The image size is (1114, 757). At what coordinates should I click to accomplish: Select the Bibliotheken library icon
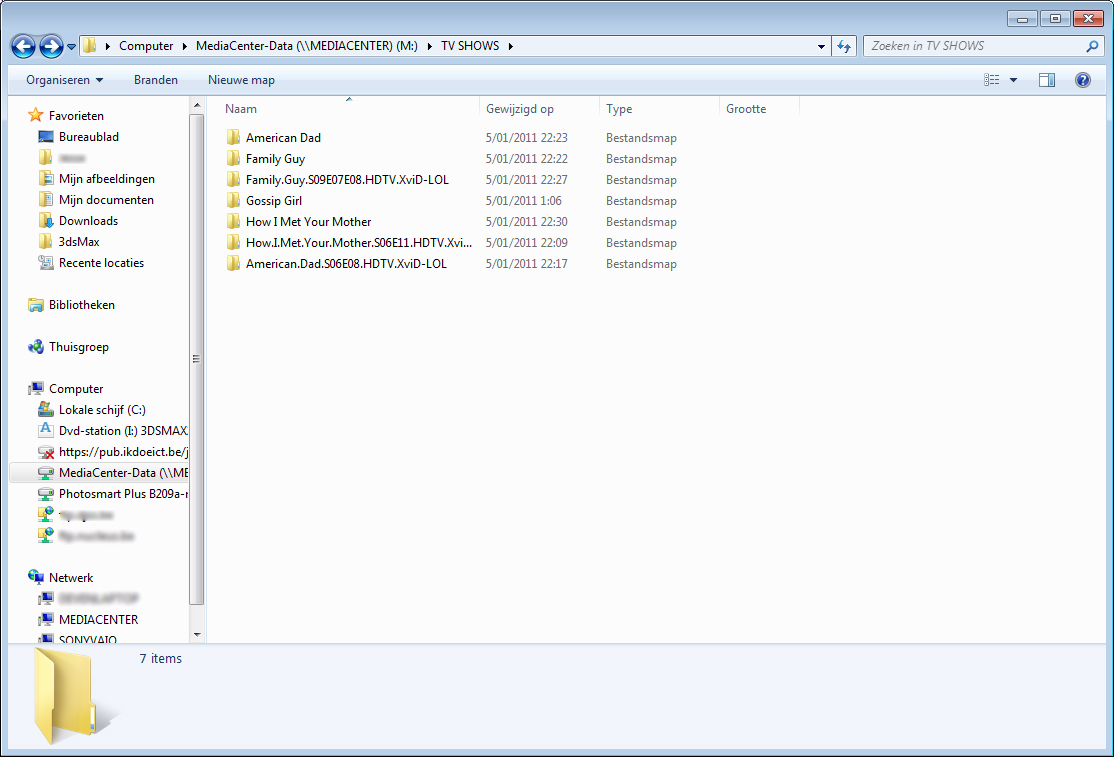[x=36, y=305]
